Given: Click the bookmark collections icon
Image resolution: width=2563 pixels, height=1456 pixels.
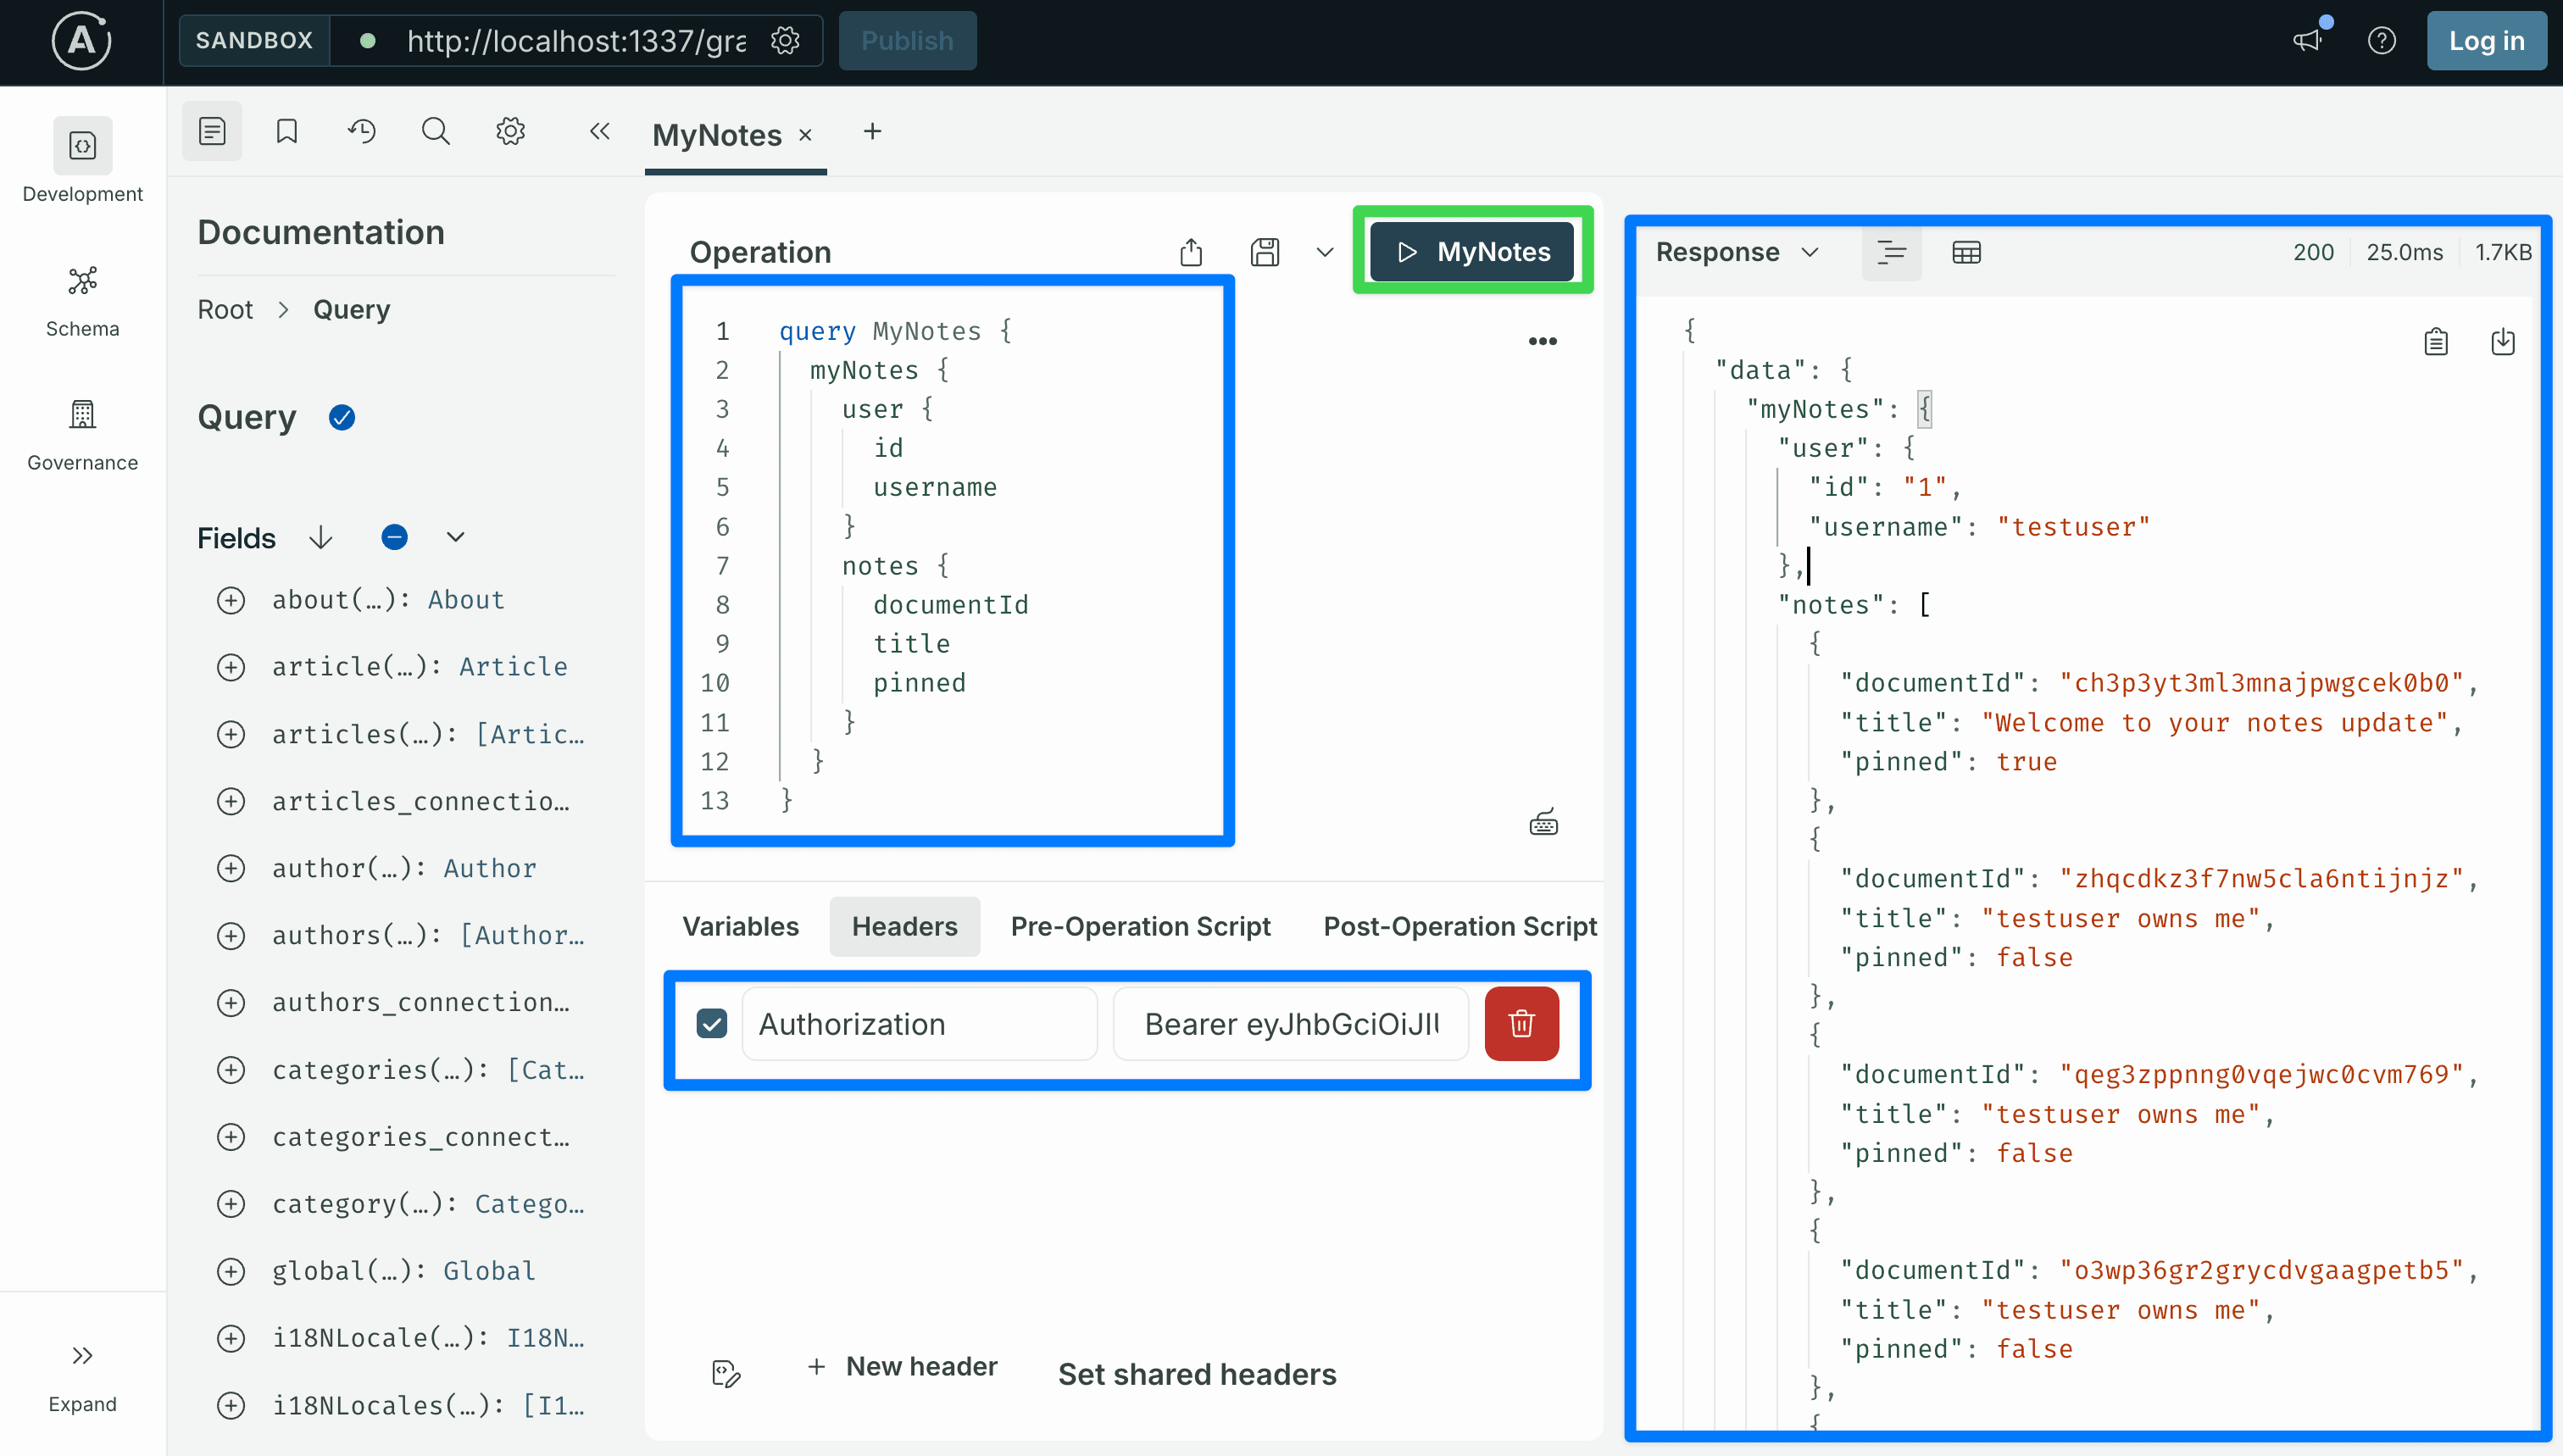Looking at the screenshot, I should tap(286, 131).
